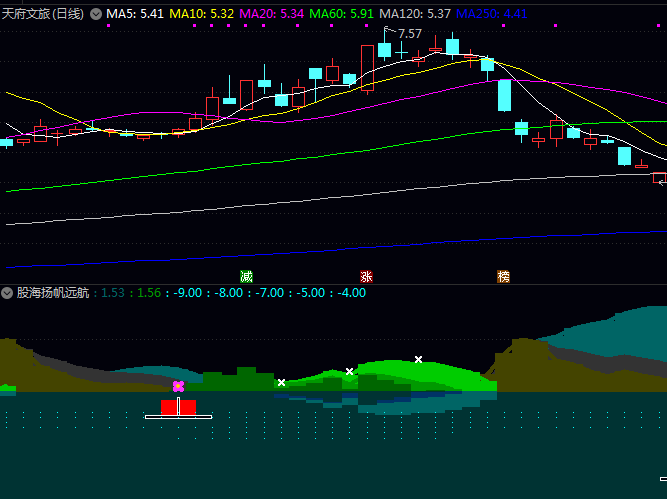Click the 7.57 high price label

tap(409, 34)
